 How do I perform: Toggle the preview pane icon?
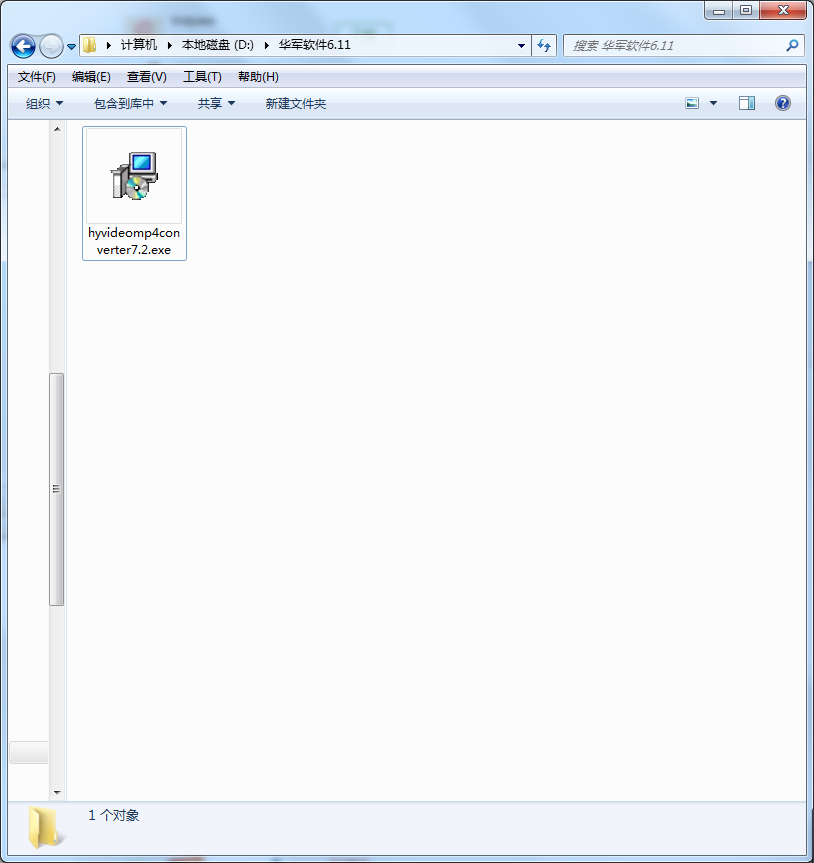click(x=746, y=102)
